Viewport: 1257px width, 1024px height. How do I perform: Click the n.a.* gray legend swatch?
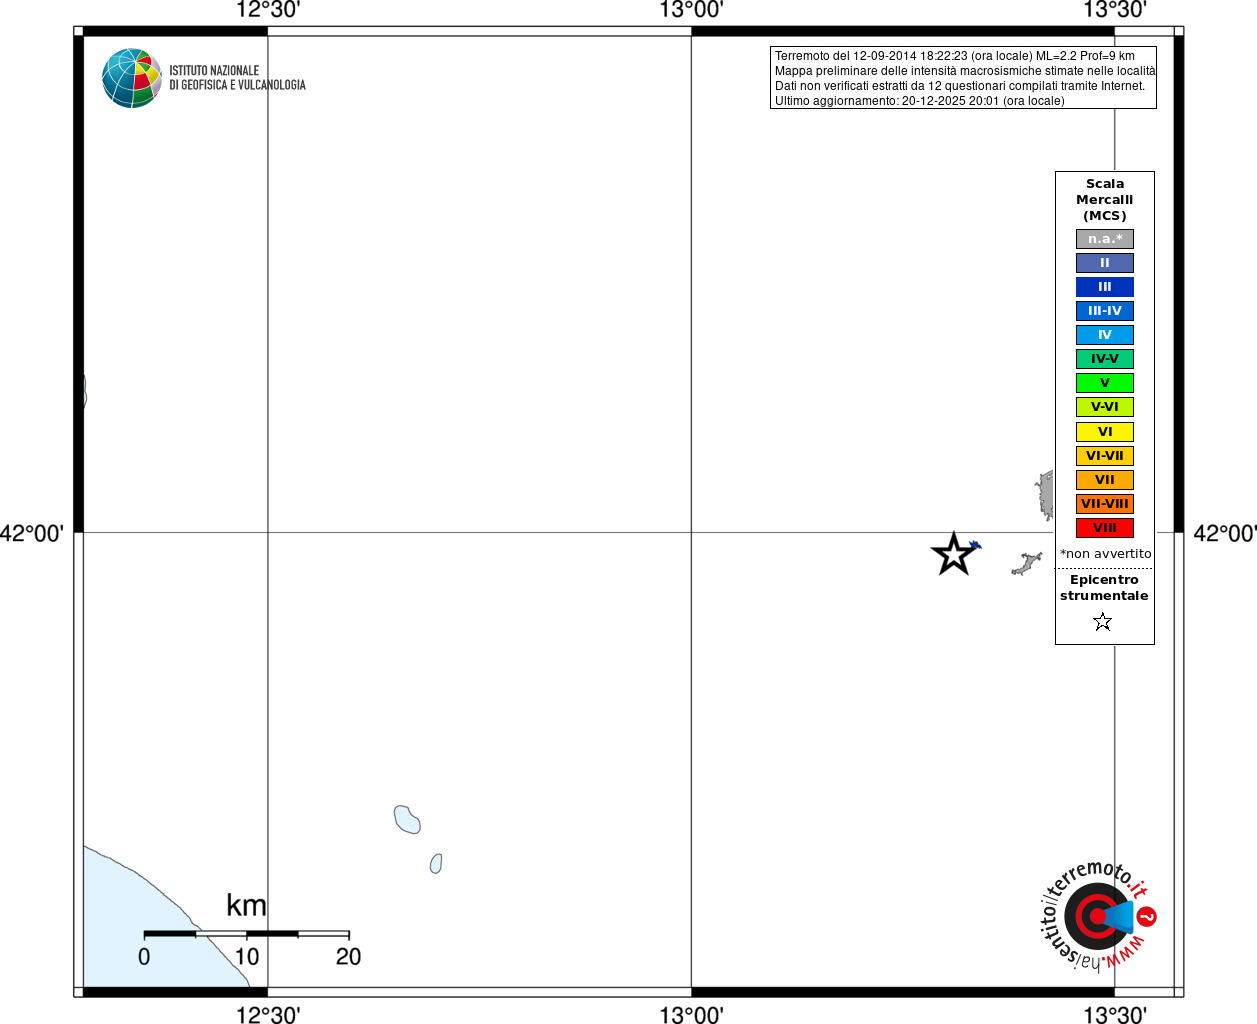pos(1105,239)
